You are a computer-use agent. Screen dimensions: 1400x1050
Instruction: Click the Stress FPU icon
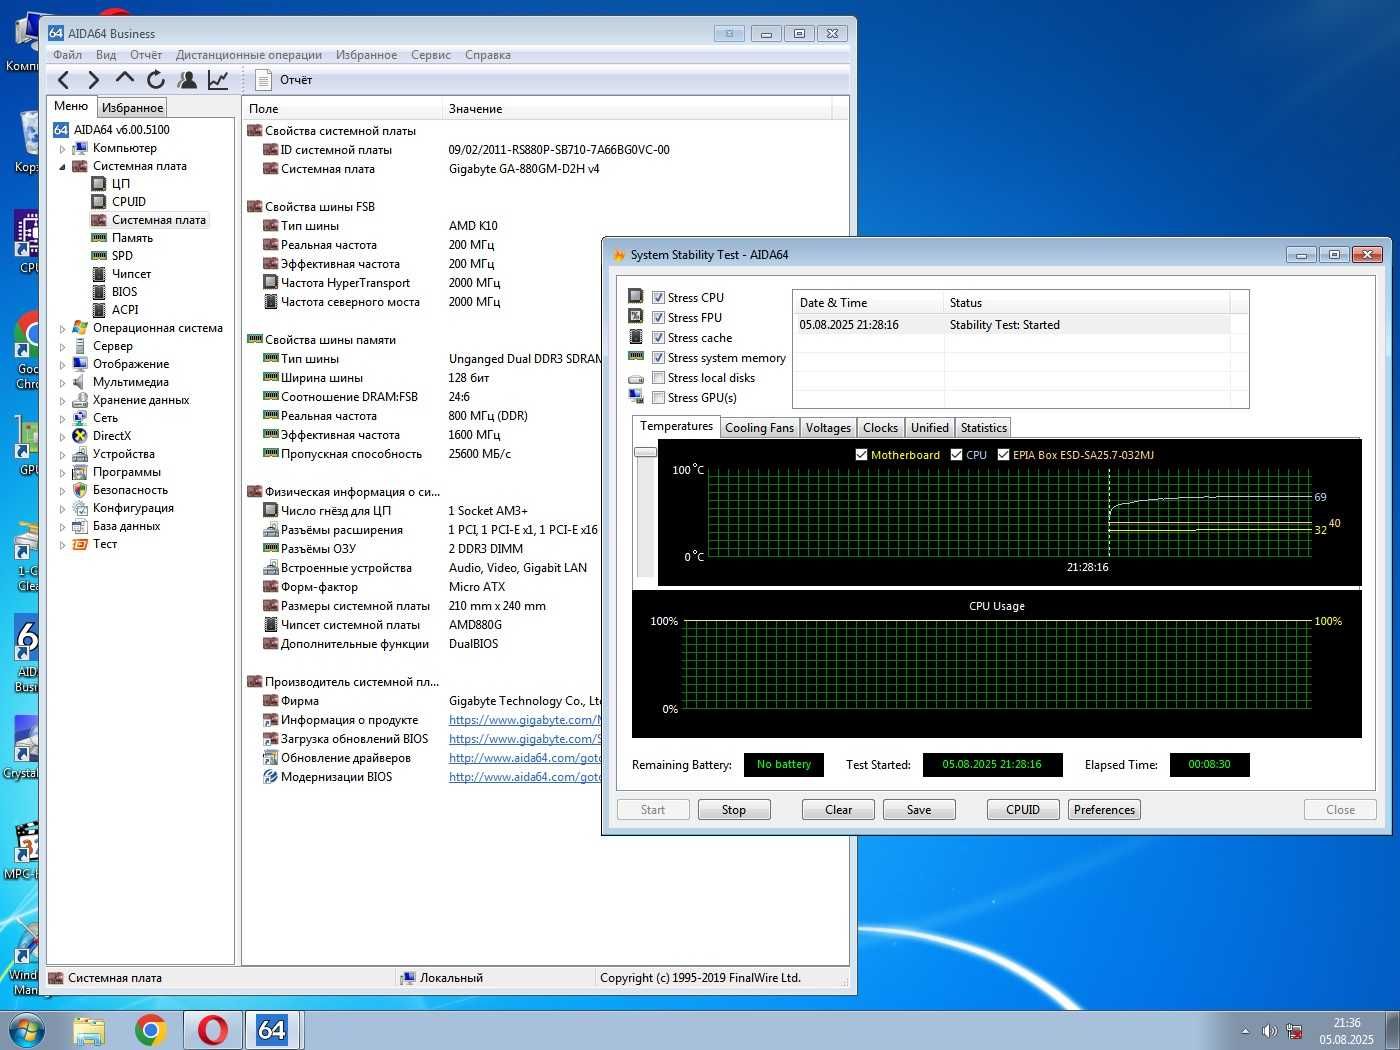pos(636,316)
